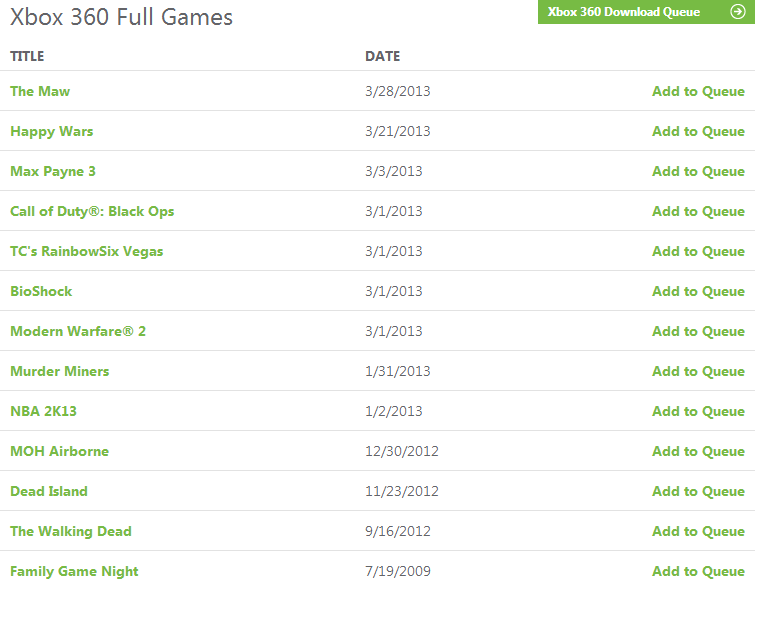Screen dimensions: 778x617
Task: Click the TITLE column header
Action: coord(27,56)
